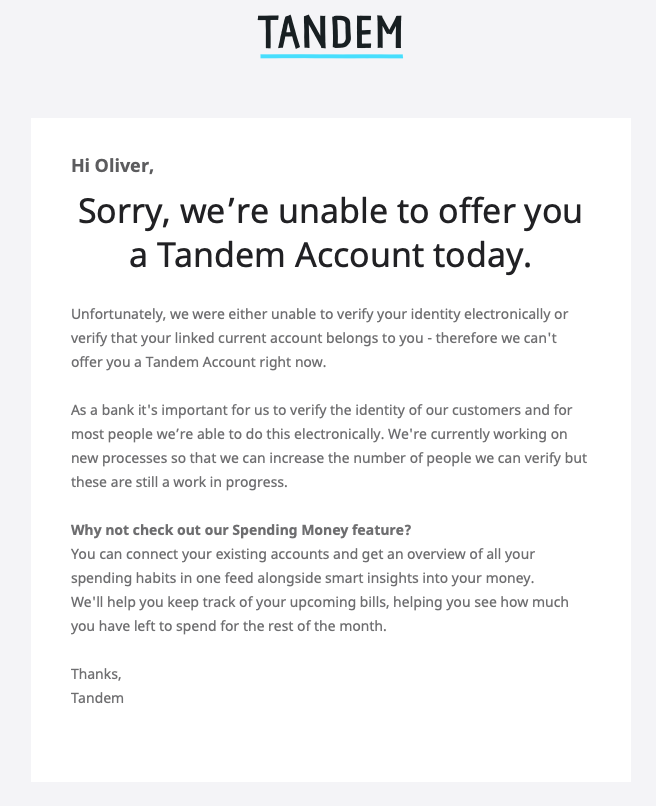The height and width of the screenshot is (806, 656).
Task: Click the line "these are still a work in progress."
Action: [x=179, y=482]
